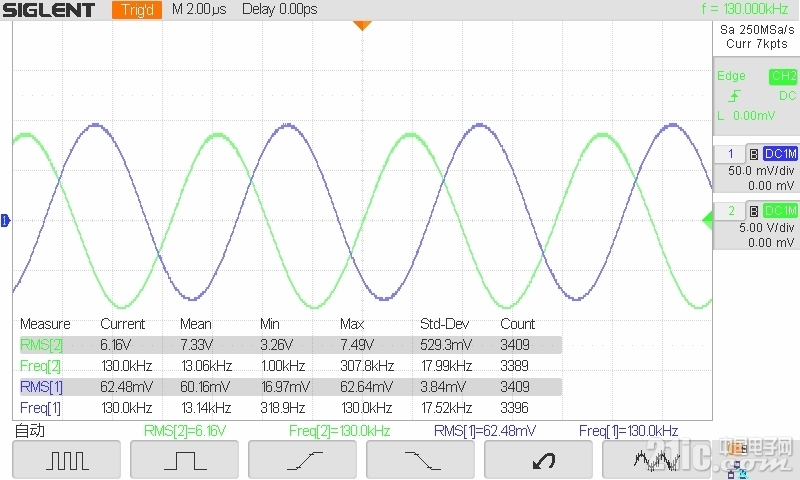Click the Max column header
Viewport: 800px width, 480px height.
(x=352, y=324)
